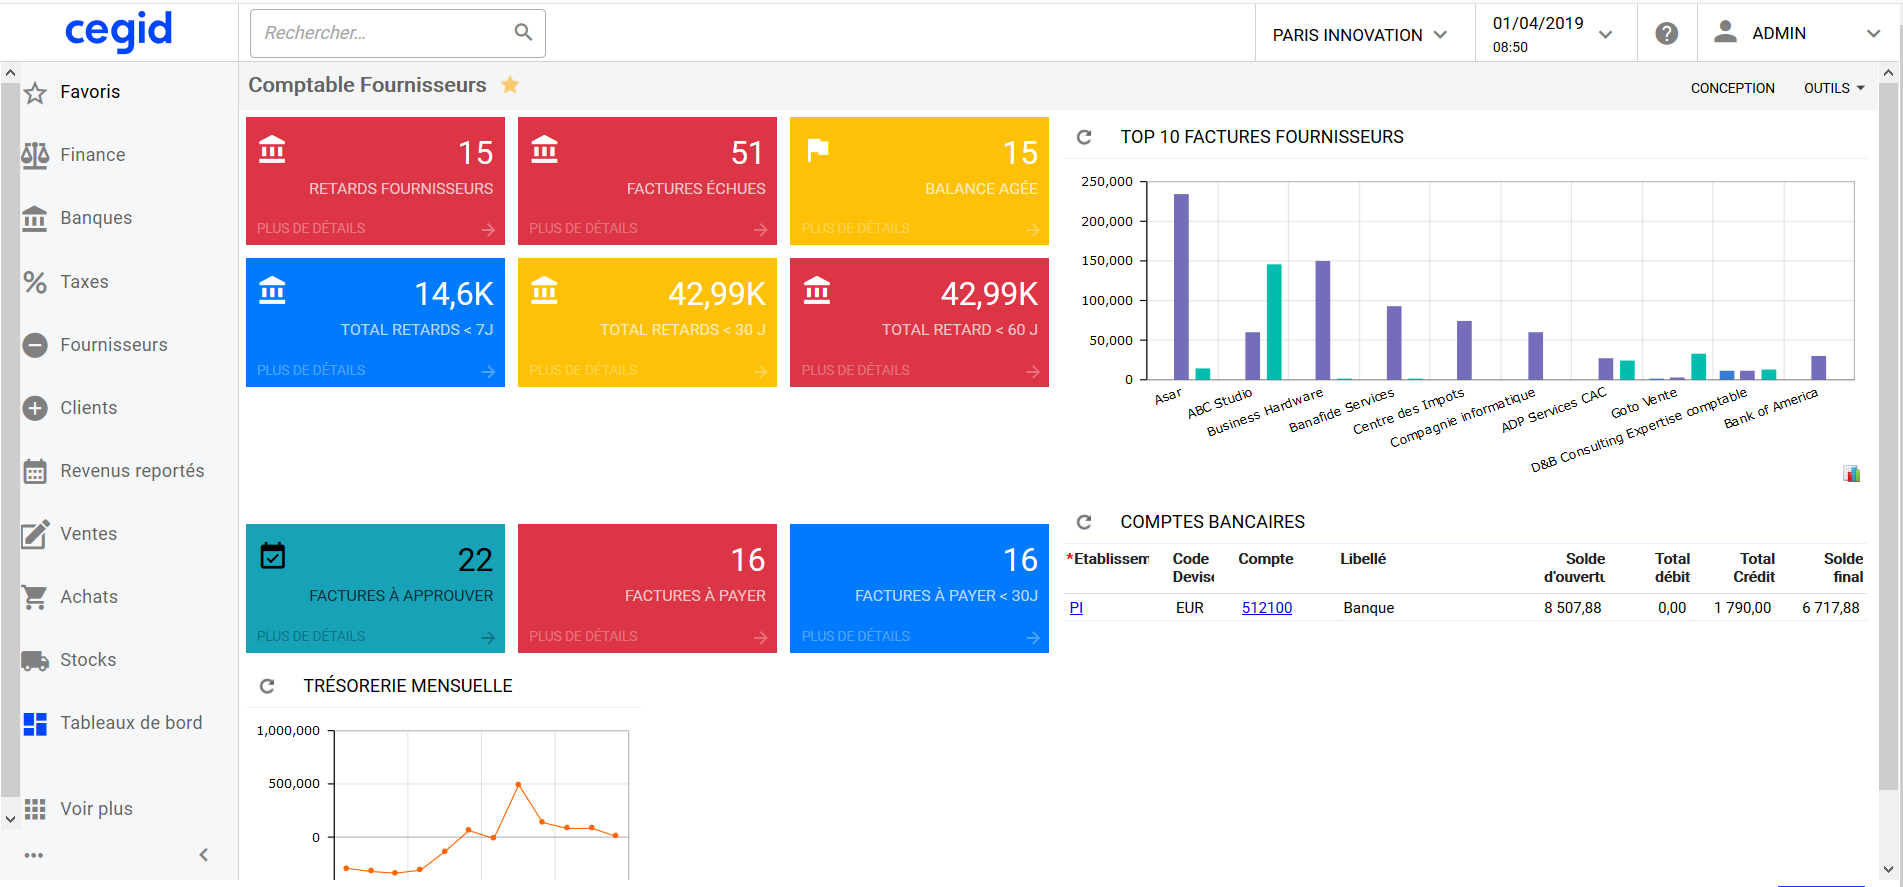Click the teal ABC Studio bar
Viewport: 1903px width, 887px height.
click(x=1274, y=322)
